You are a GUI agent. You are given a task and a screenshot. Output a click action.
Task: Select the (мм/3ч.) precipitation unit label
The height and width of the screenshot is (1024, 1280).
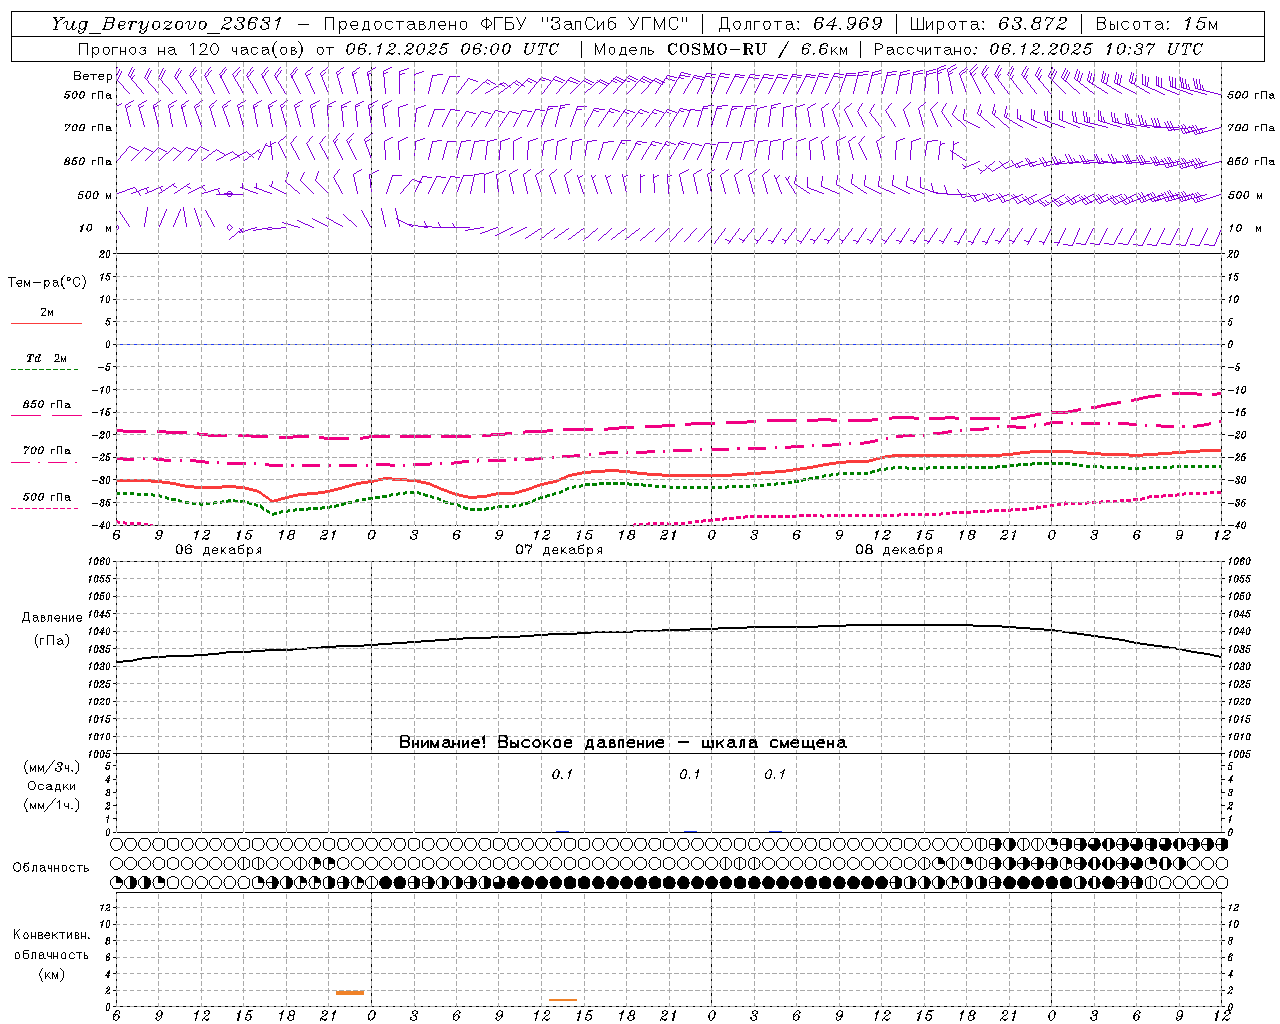click(x=51, y=767)
